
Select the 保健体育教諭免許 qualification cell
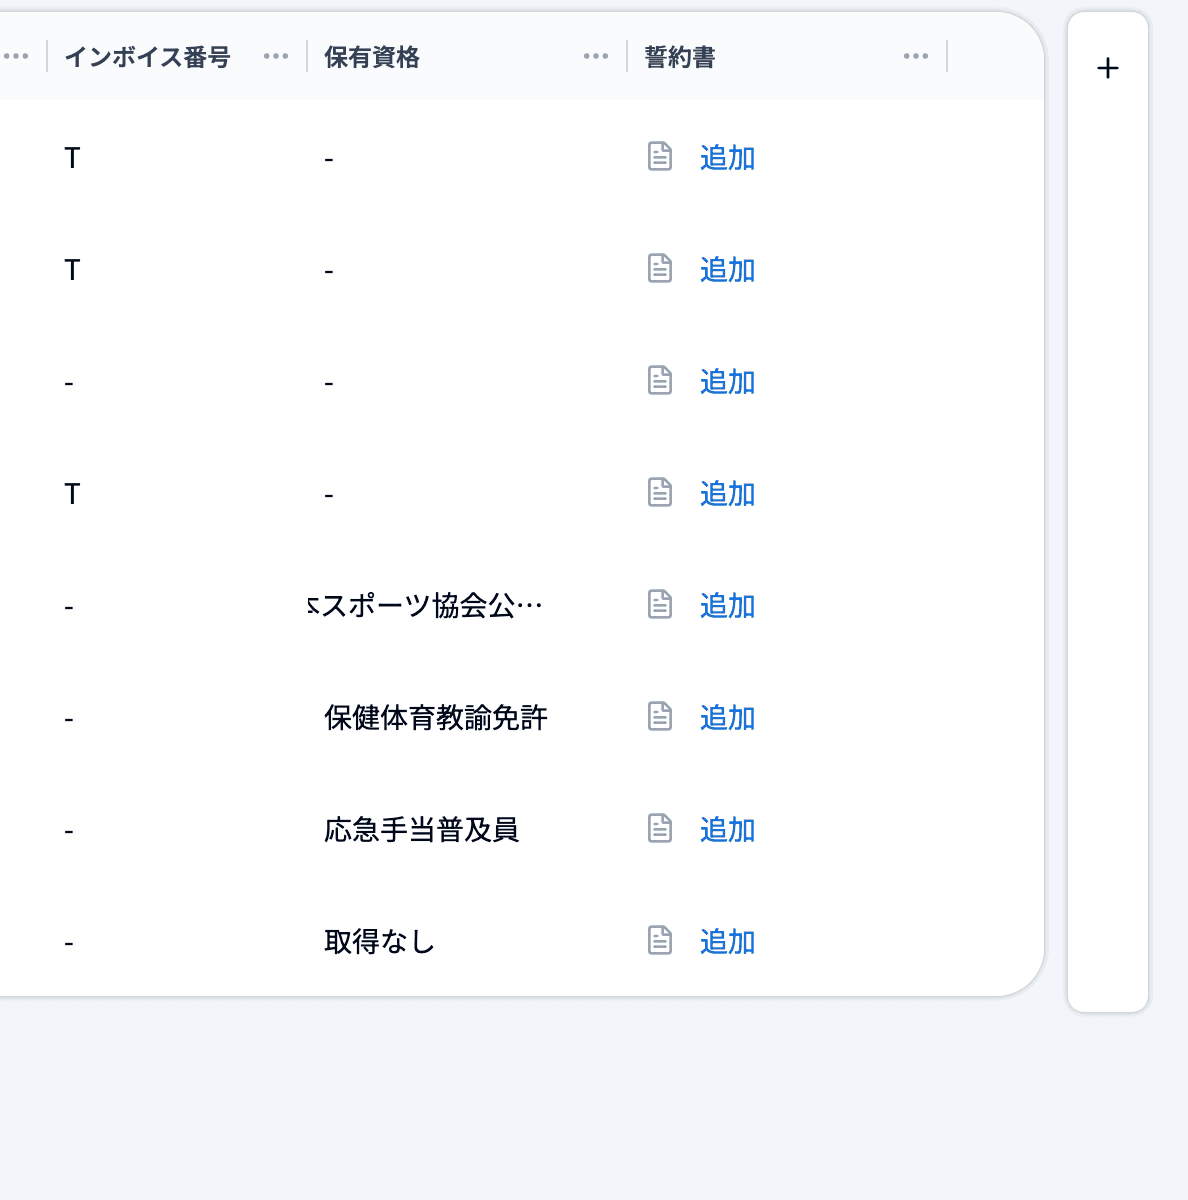436,718
